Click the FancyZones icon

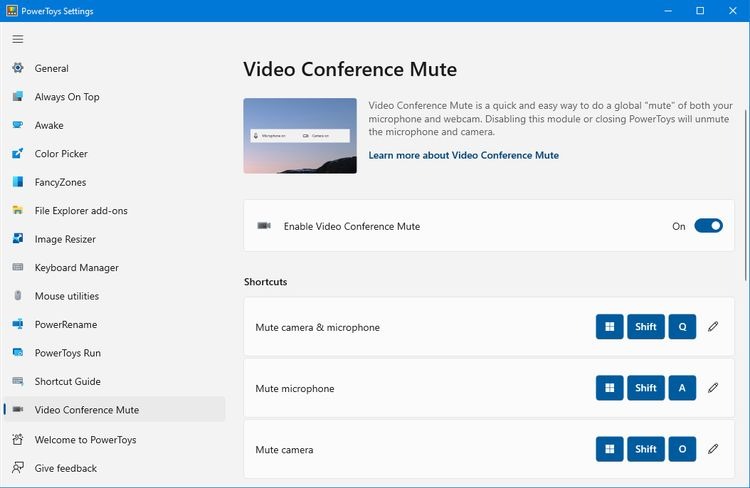tap(18, 182)
